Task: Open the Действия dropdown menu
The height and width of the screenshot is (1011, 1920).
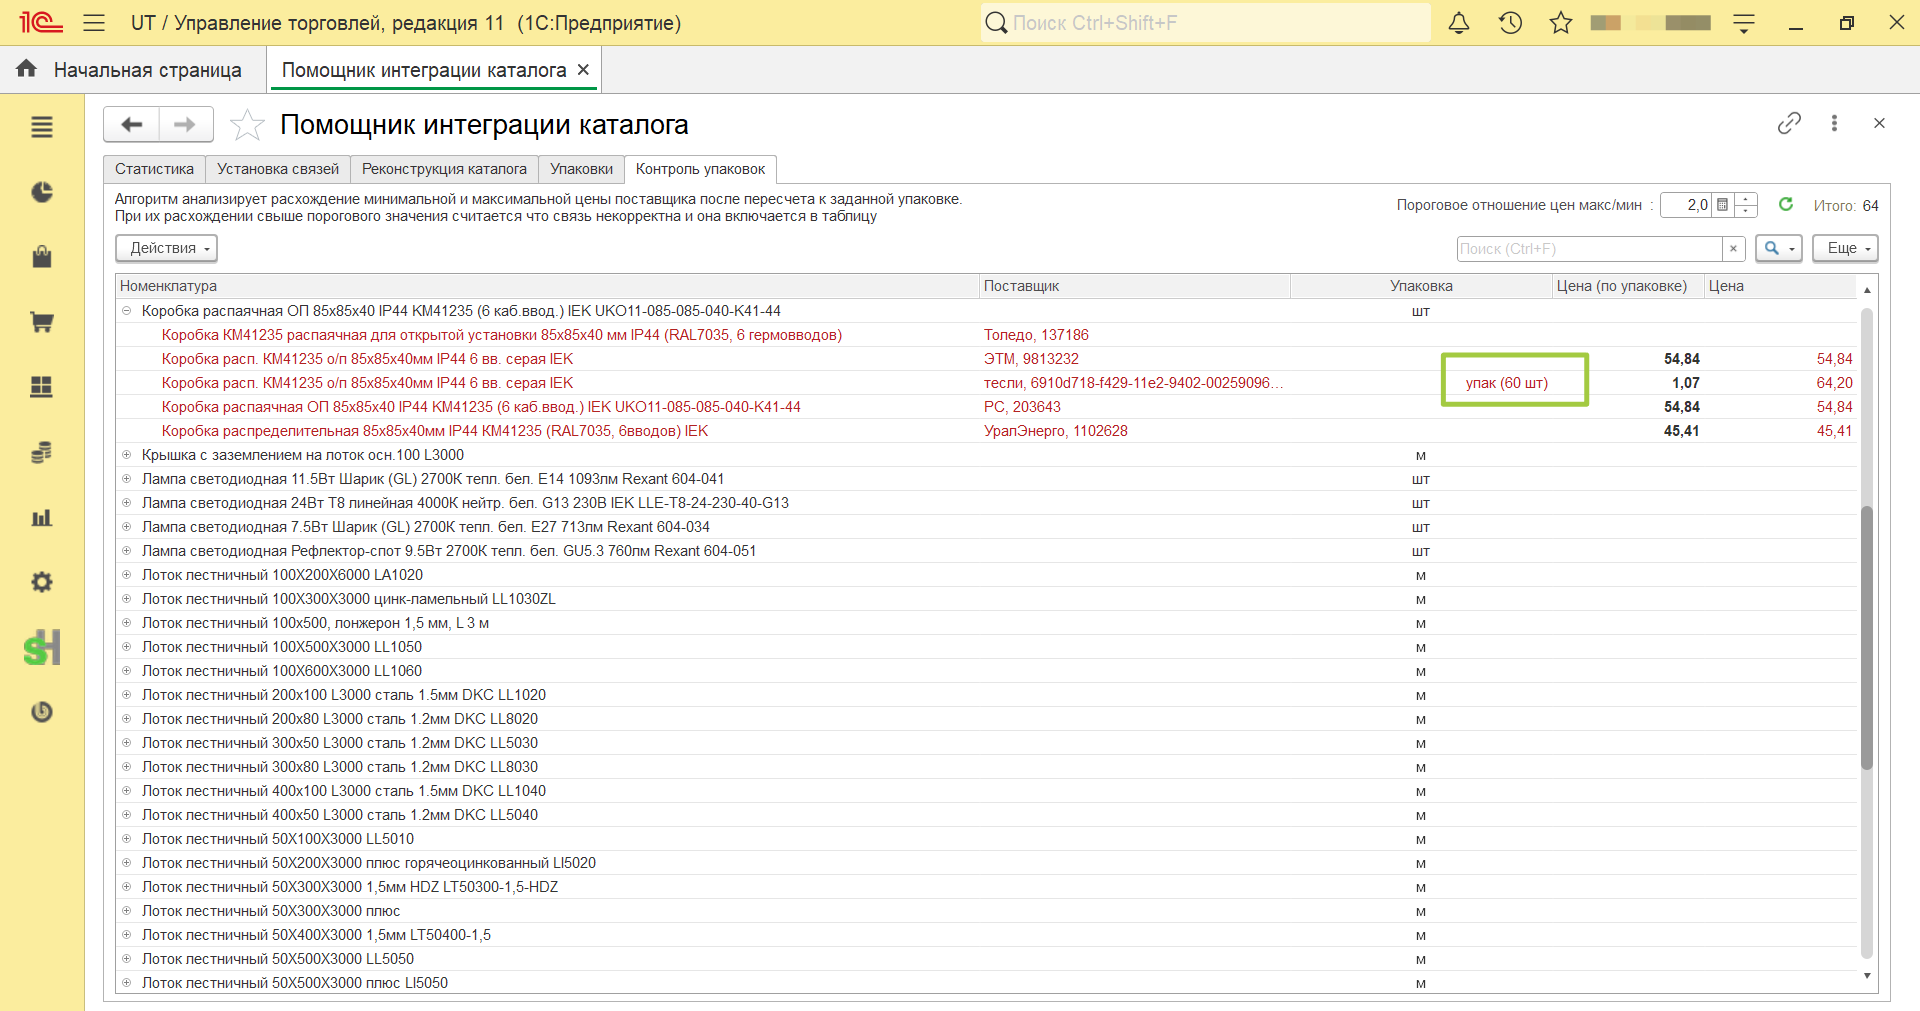Action: point(167,248)
